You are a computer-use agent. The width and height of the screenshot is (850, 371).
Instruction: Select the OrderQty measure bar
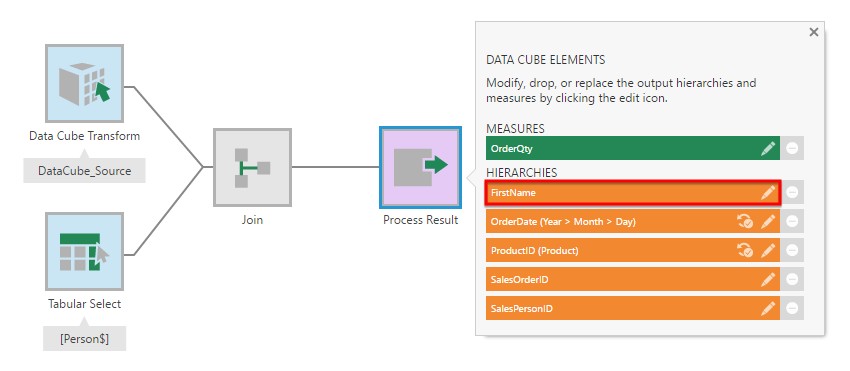(633, 148)
